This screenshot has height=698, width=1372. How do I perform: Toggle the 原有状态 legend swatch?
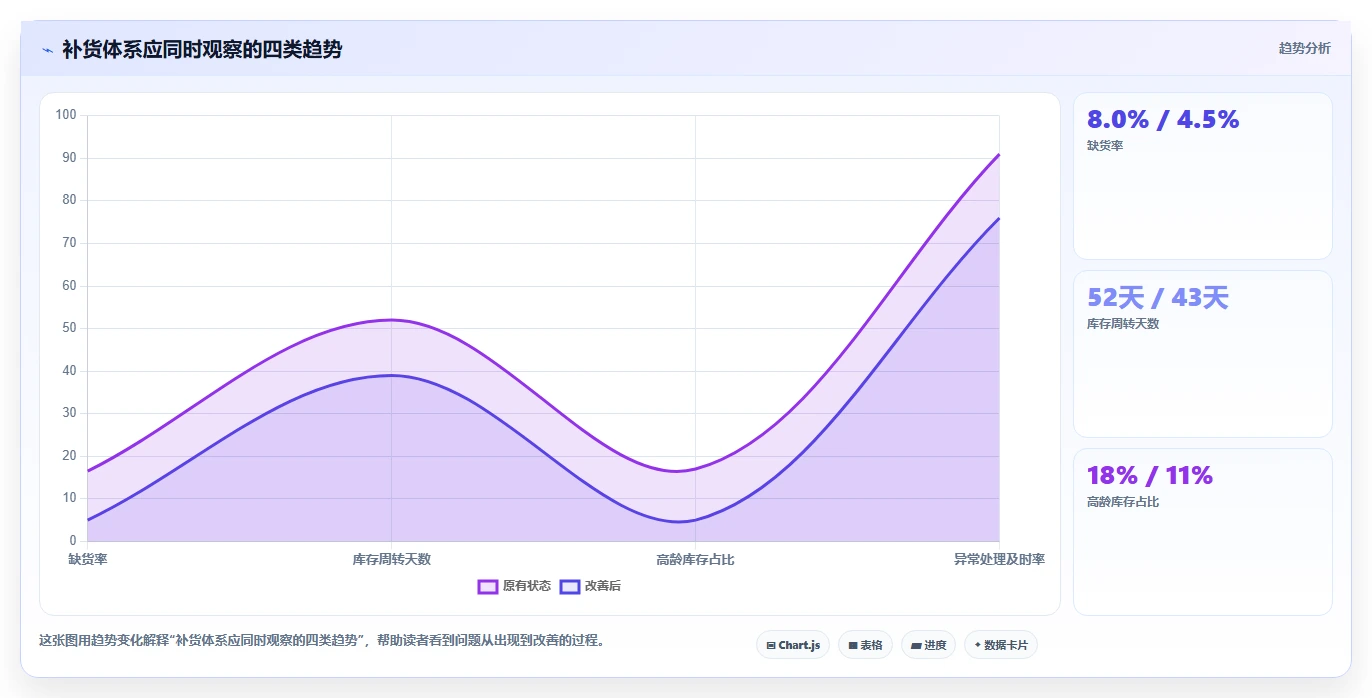488,587
